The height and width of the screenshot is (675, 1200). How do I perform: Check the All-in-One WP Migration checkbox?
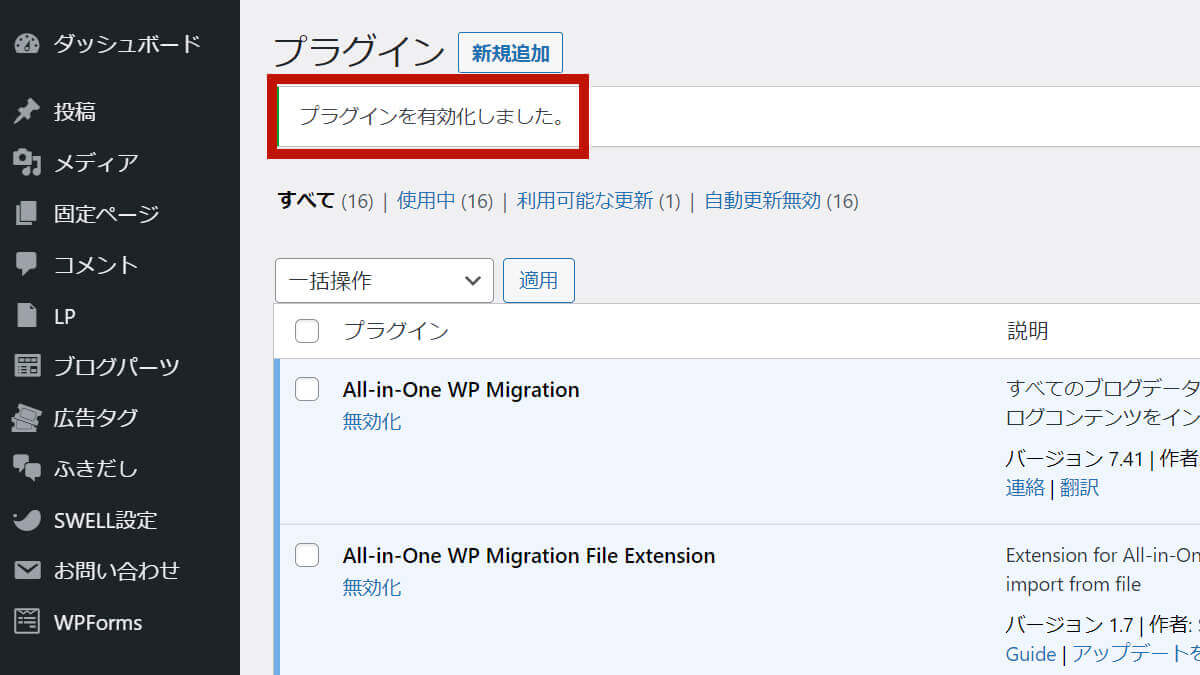tap(307, 389)
